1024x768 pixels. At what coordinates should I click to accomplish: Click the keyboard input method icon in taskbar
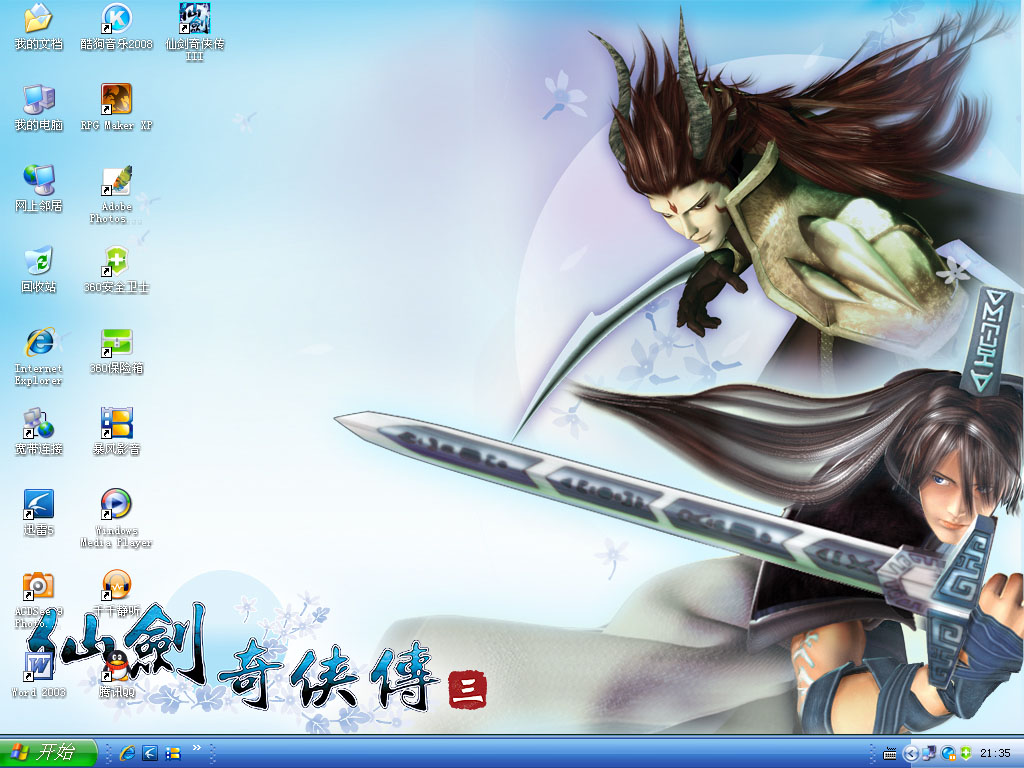tap(889, 754)
